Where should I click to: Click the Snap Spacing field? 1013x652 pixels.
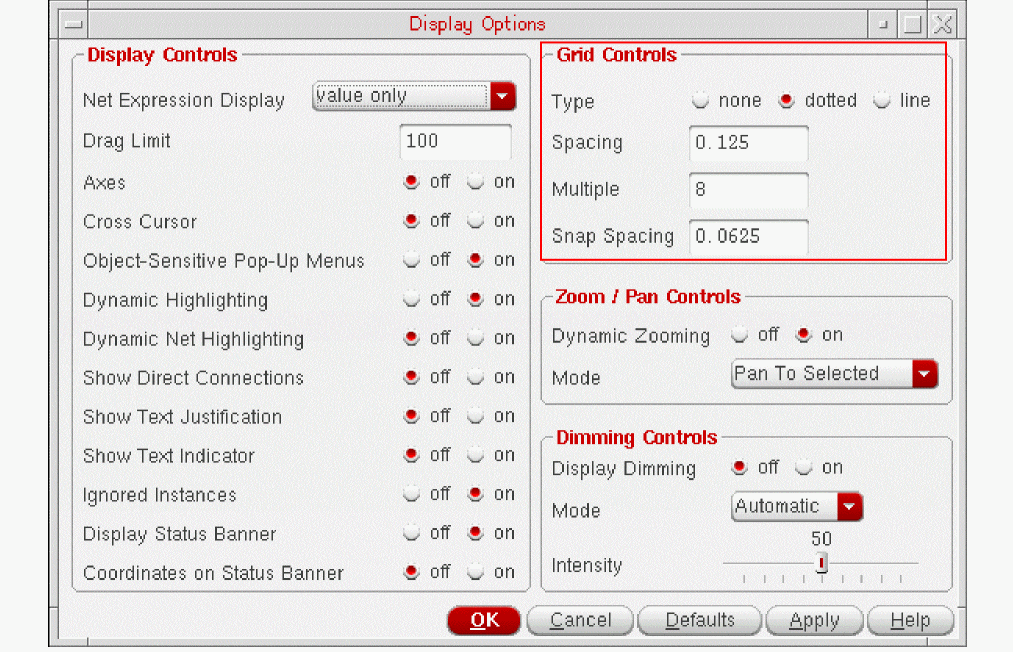(749, 237)
